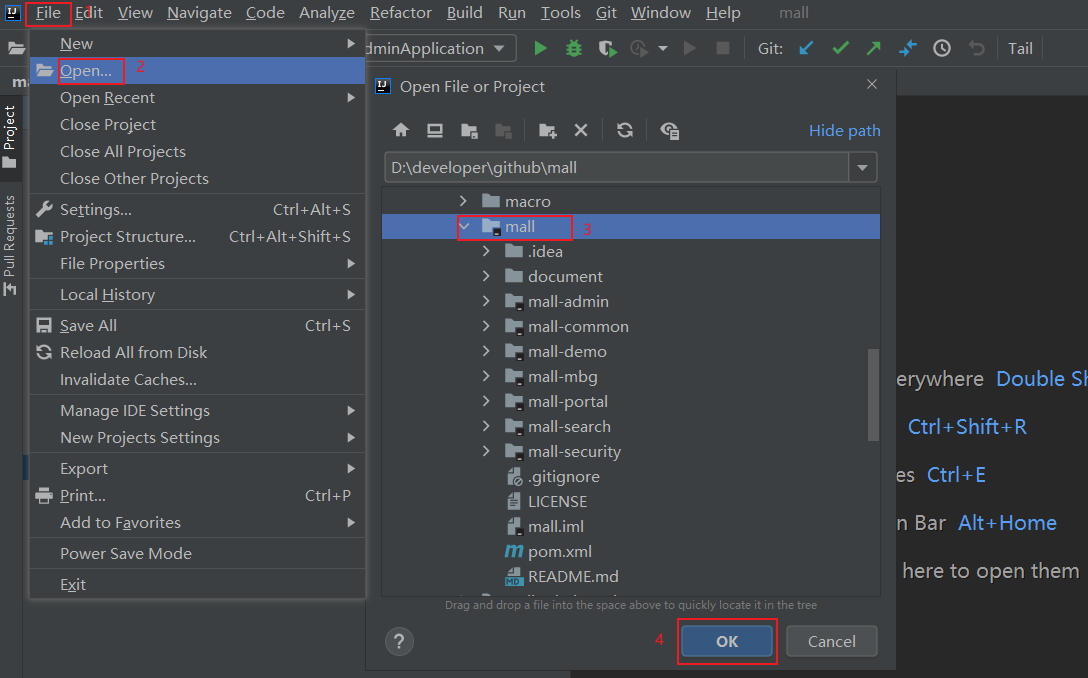The height and width of the screenshot is (678, 1088).
Task: Expand the mall-common module folder
Action: pyautogui.click(x=486, y=326)
